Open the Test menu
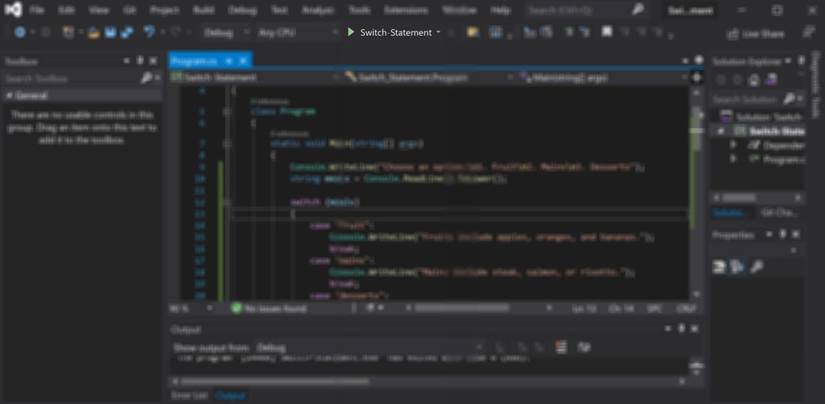The width and height of the screenshot is (825, 404). (x=279, y=11)
